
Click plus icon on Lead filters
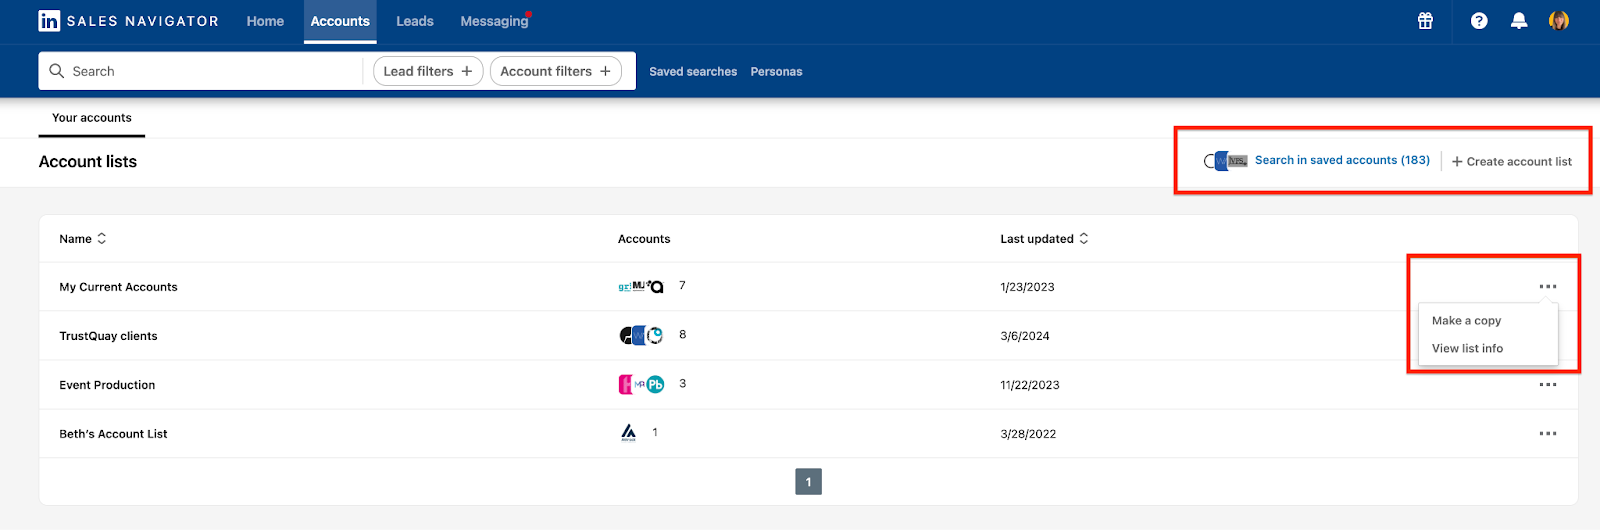point(467,71)
